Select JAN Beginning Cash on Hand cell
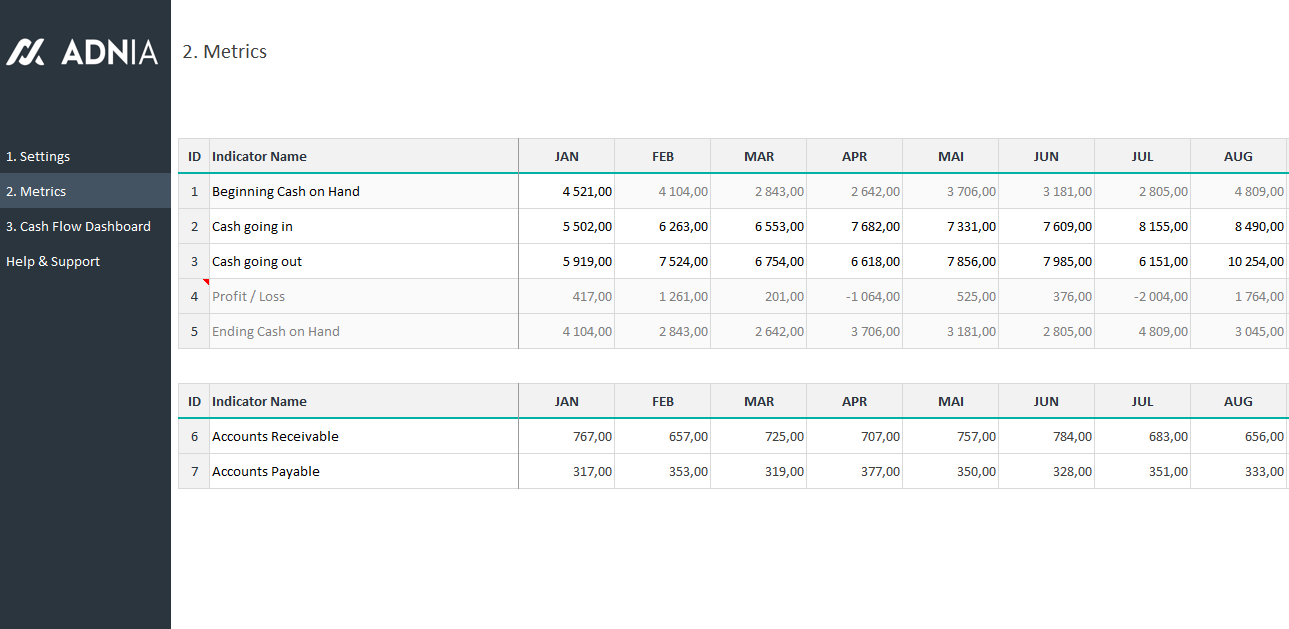This screenshot has width=1289, height=629. pos(567,191)
